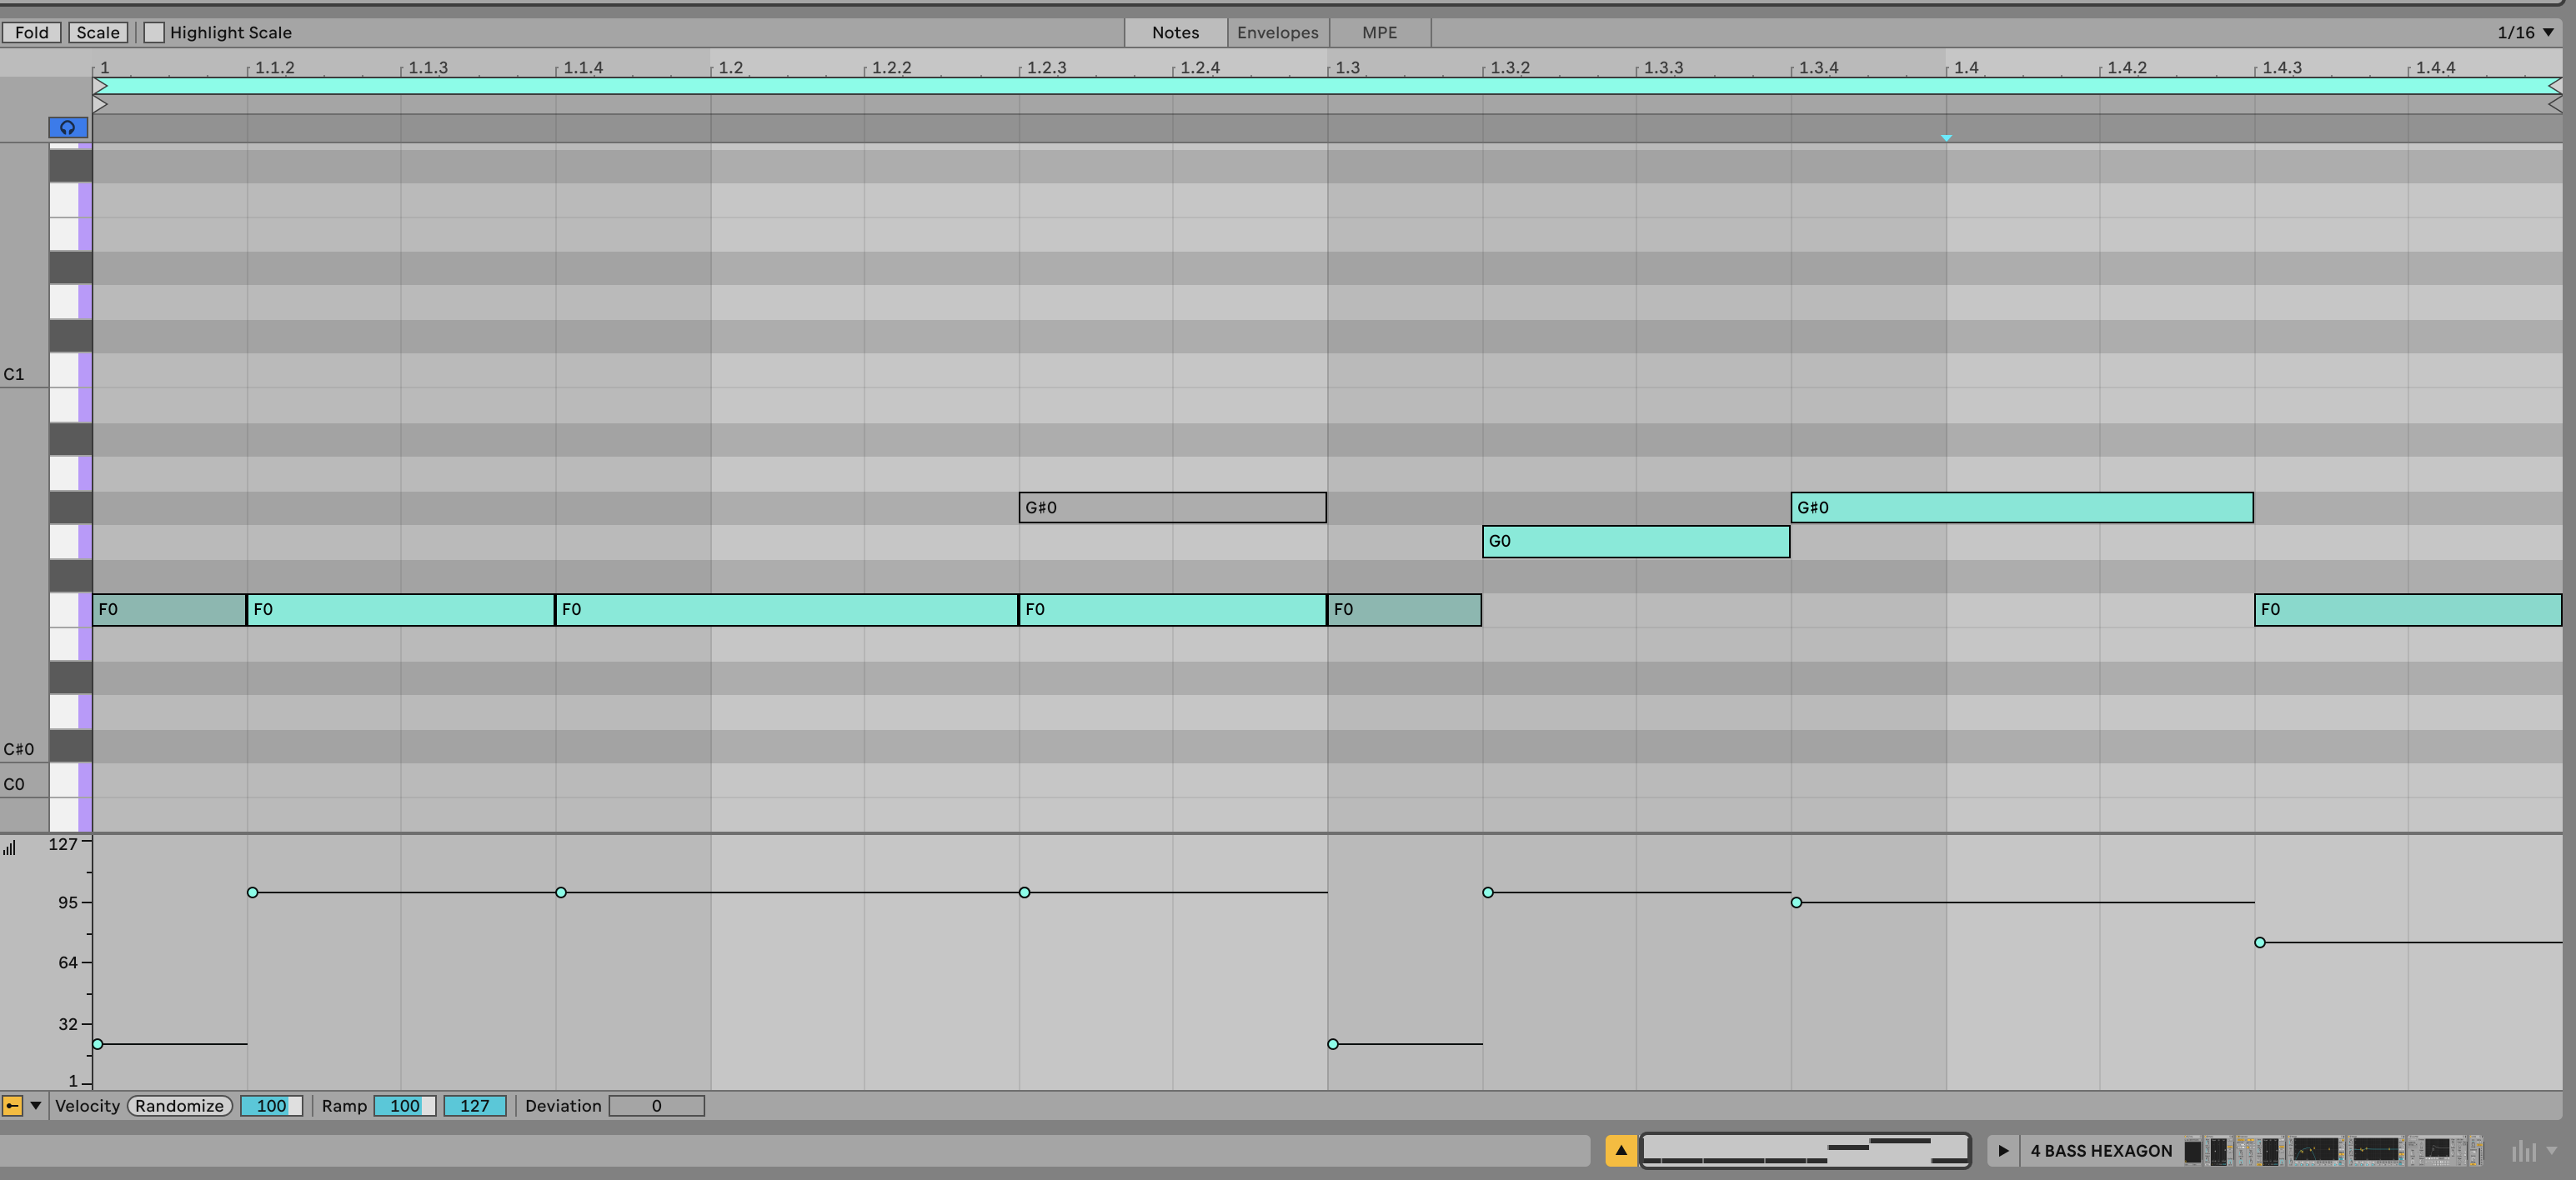Enable the Highlight Scale checkbox
Viewport: 2576px width, 1180px height.
pos(154,32)
